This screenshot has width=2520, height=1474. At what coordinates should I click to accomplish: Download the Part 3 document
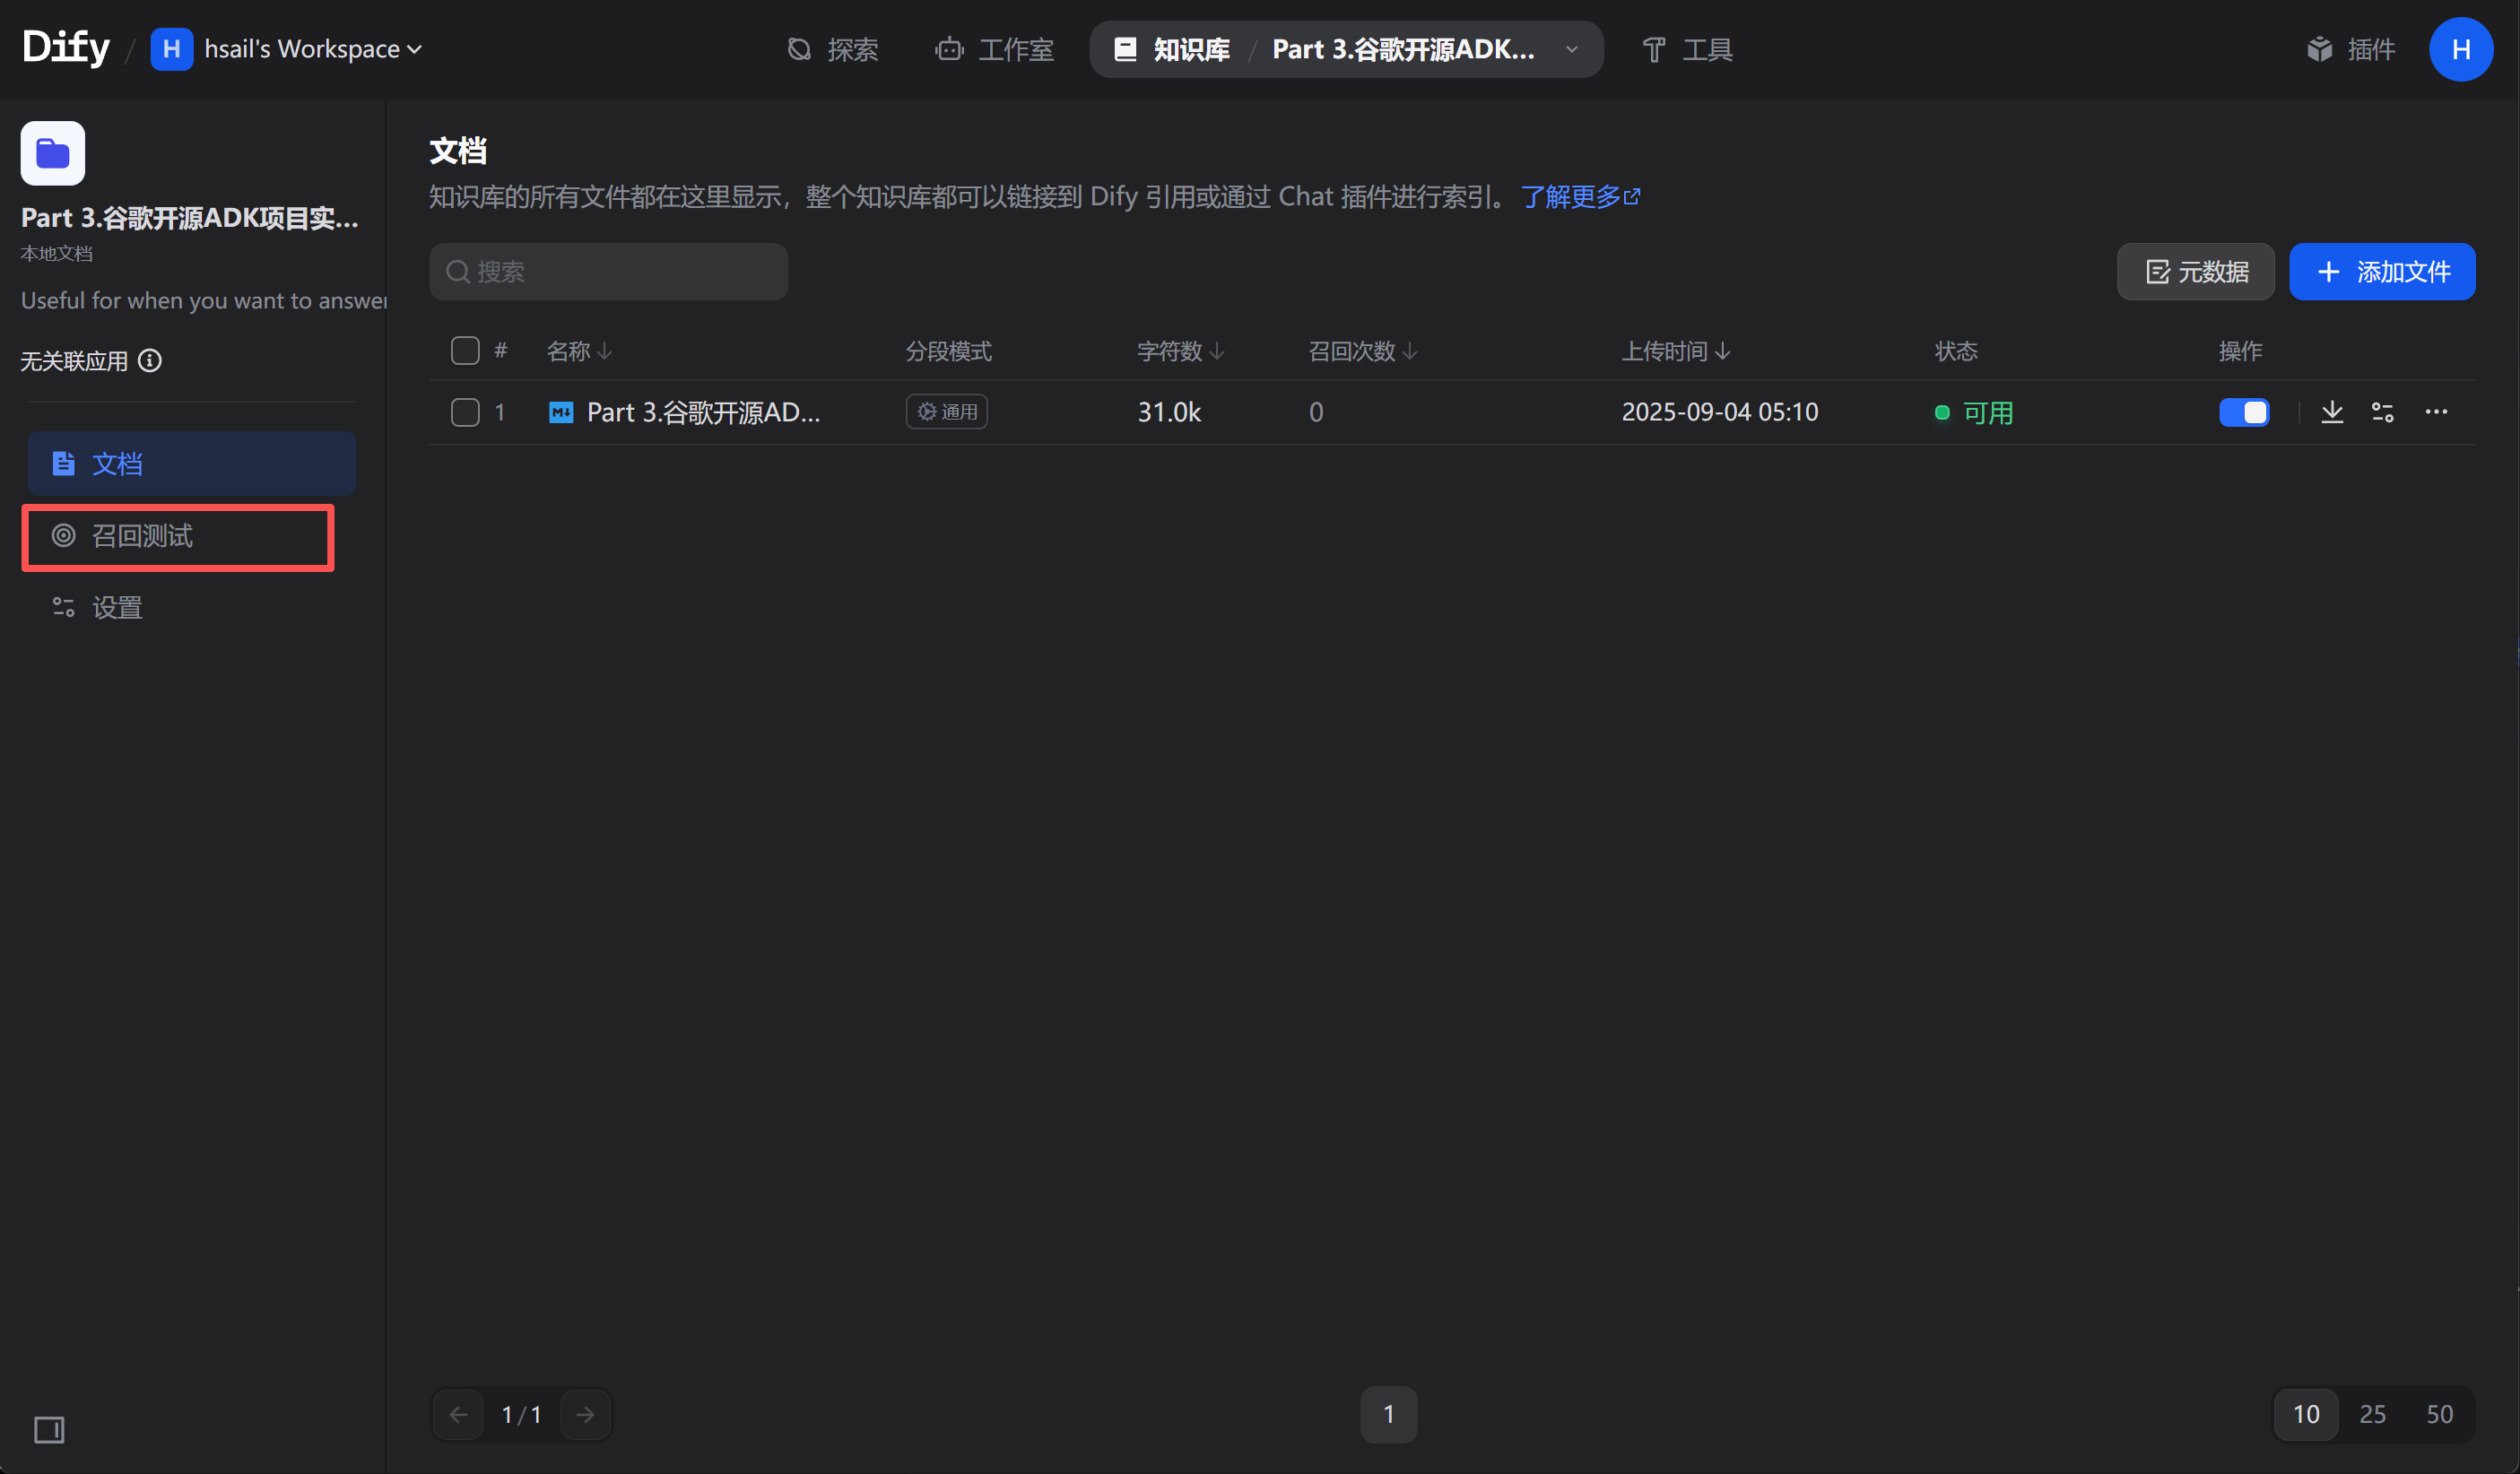point(2332,412)
